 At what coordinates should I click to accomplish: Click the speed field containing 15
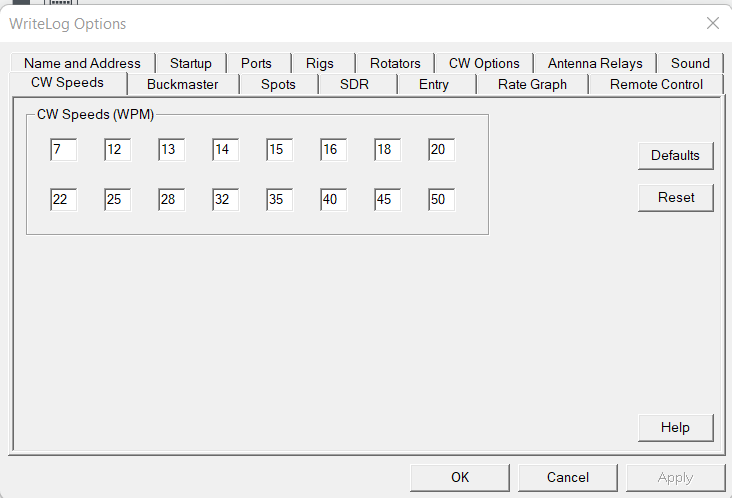(x=280, y=149)
